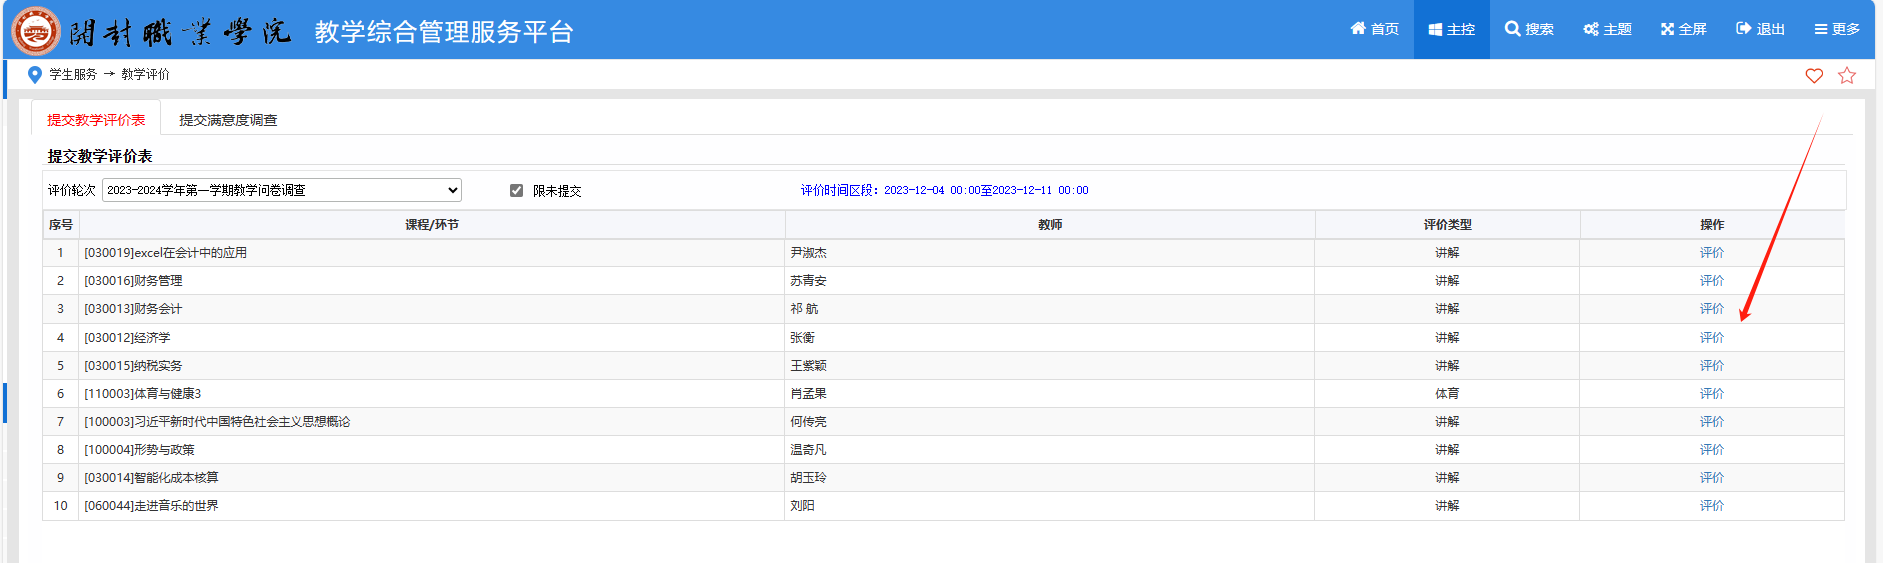
Task: Open 主控 main control panel
Action: [x=1452, y=29]
